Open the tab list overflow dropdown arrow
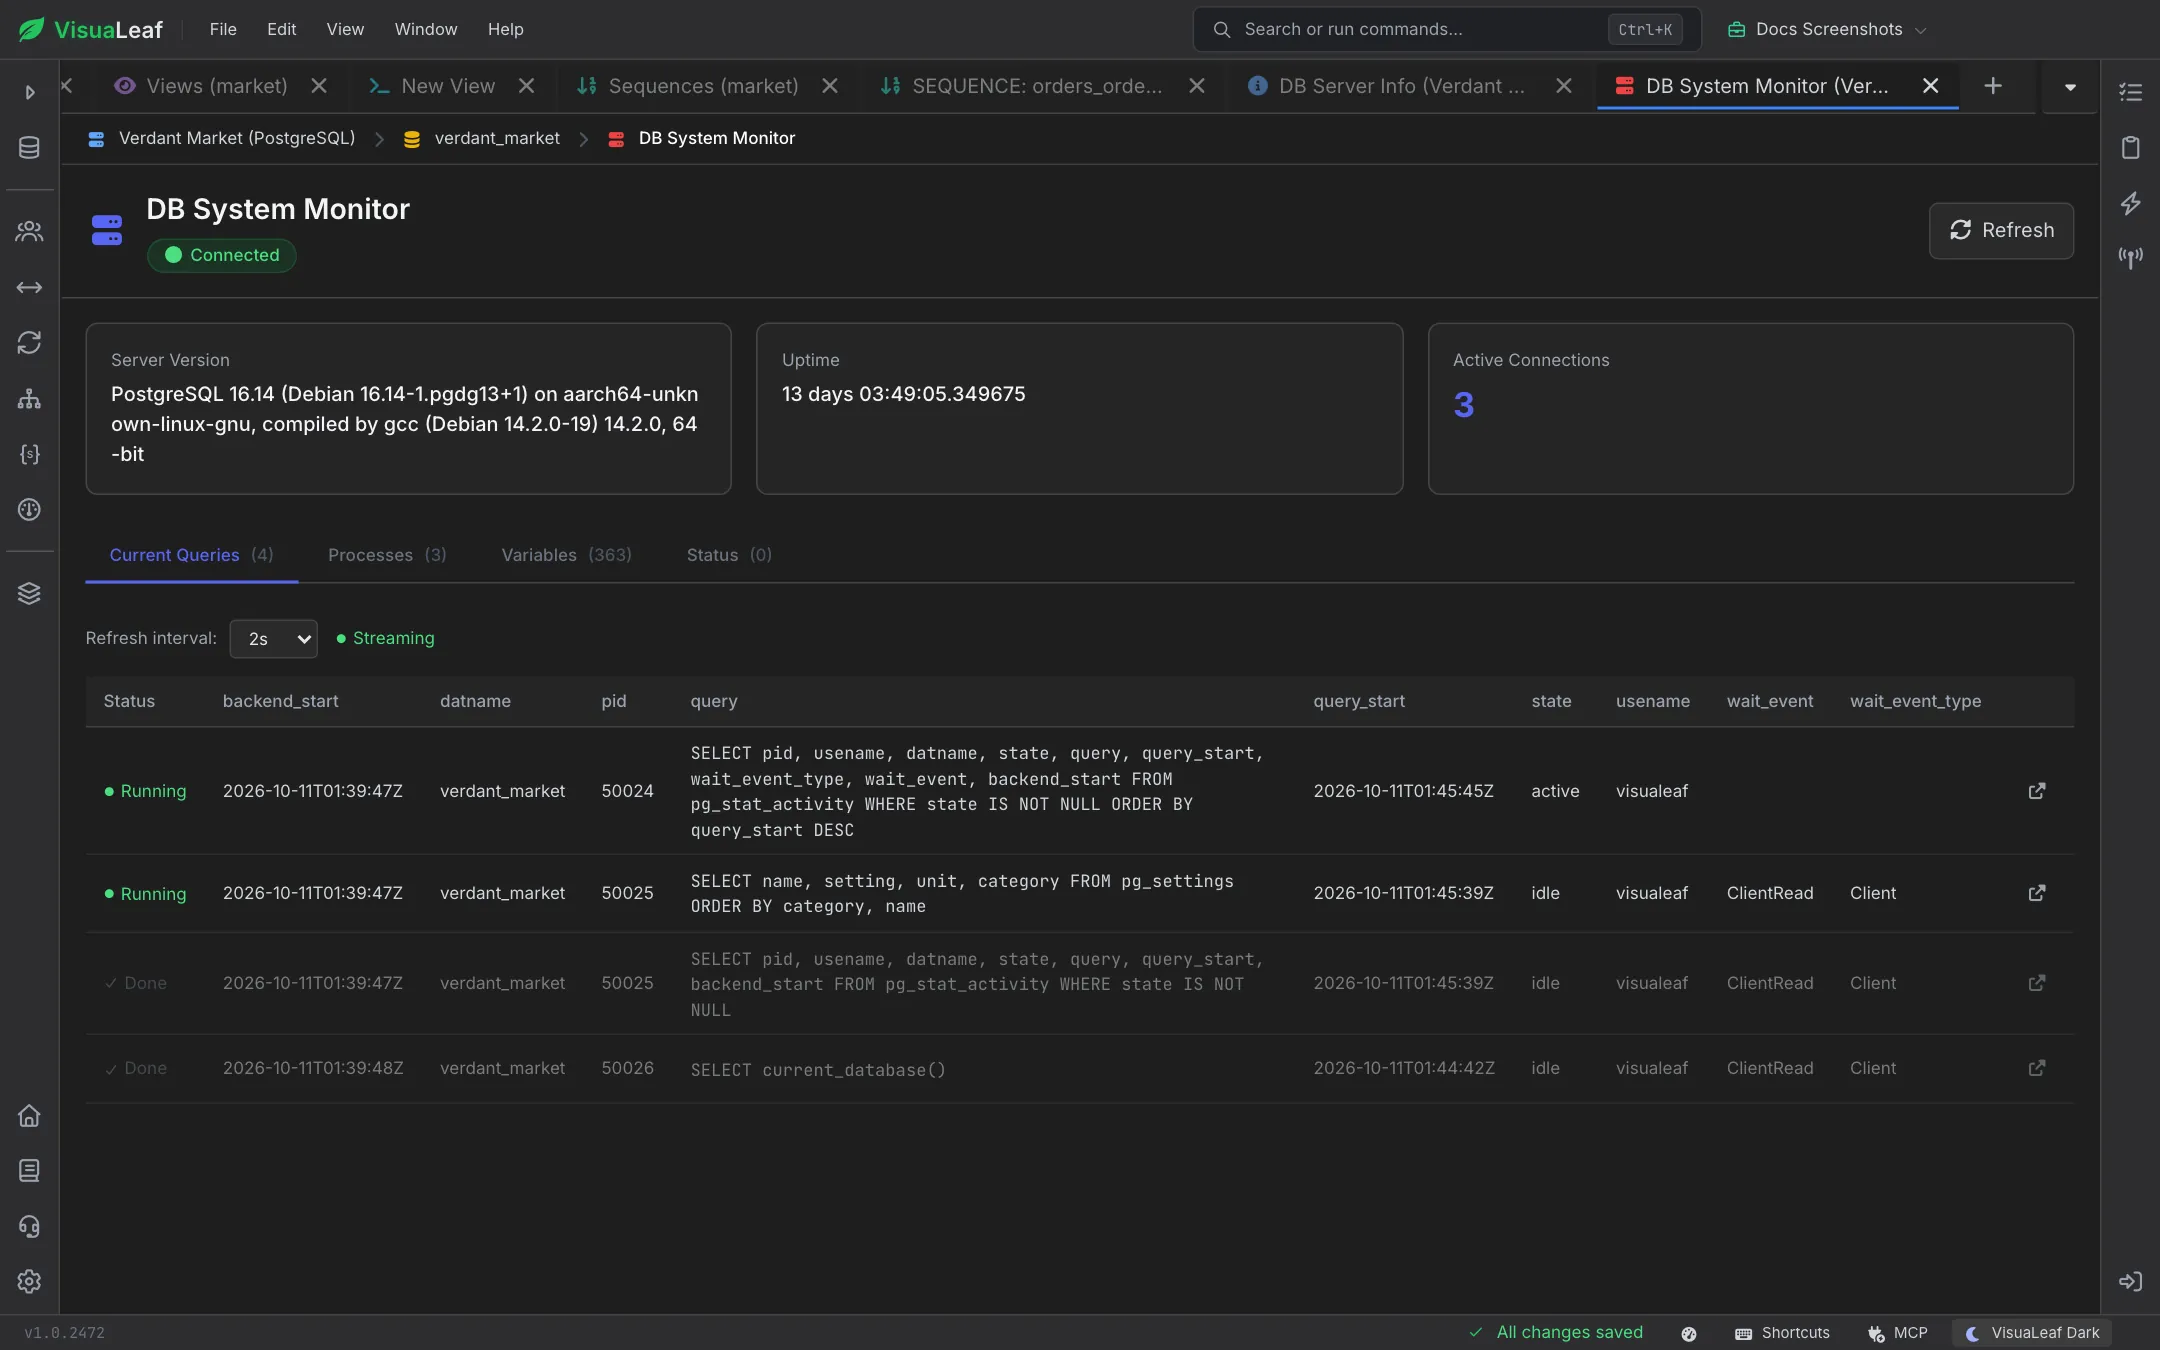 point(2070,87)
